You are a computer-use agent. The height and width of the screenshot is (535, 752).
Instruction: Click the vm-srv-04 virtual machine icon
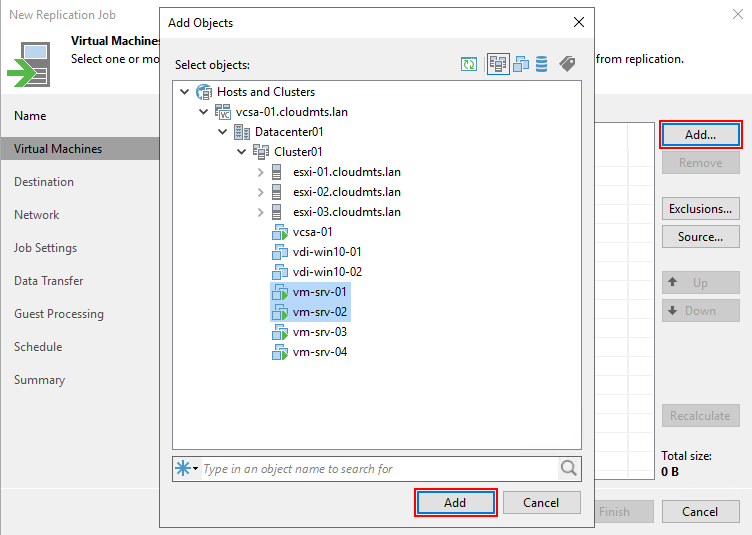[x=280, y=352]
